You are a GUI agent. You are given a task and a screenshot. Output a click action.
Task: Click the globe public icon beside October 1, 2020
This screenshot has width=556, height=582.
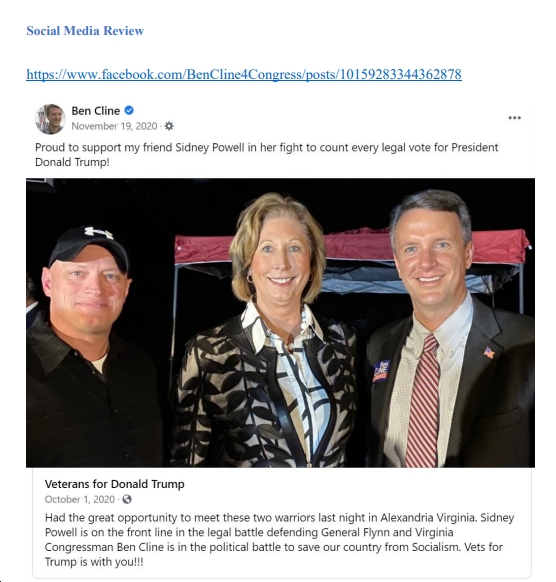(x=127, y=499)
